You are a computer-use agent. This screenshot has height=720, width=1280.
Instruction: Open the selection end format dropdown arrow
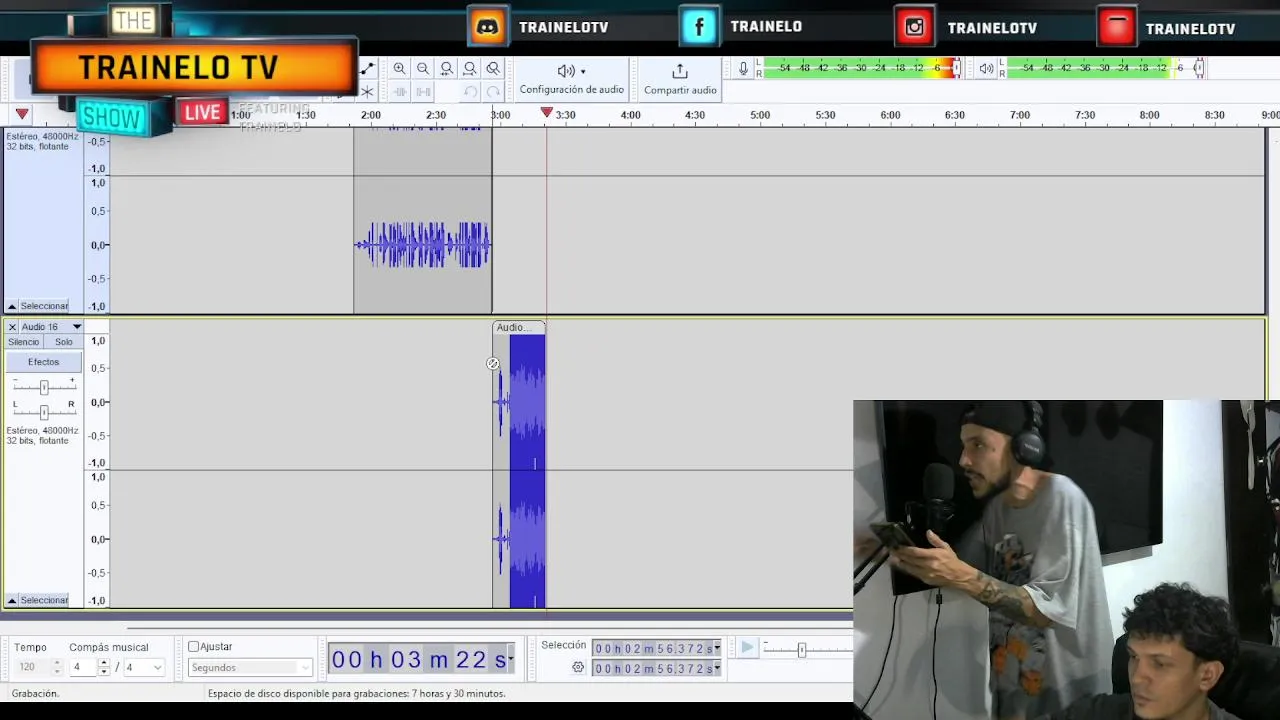(717, 668)
